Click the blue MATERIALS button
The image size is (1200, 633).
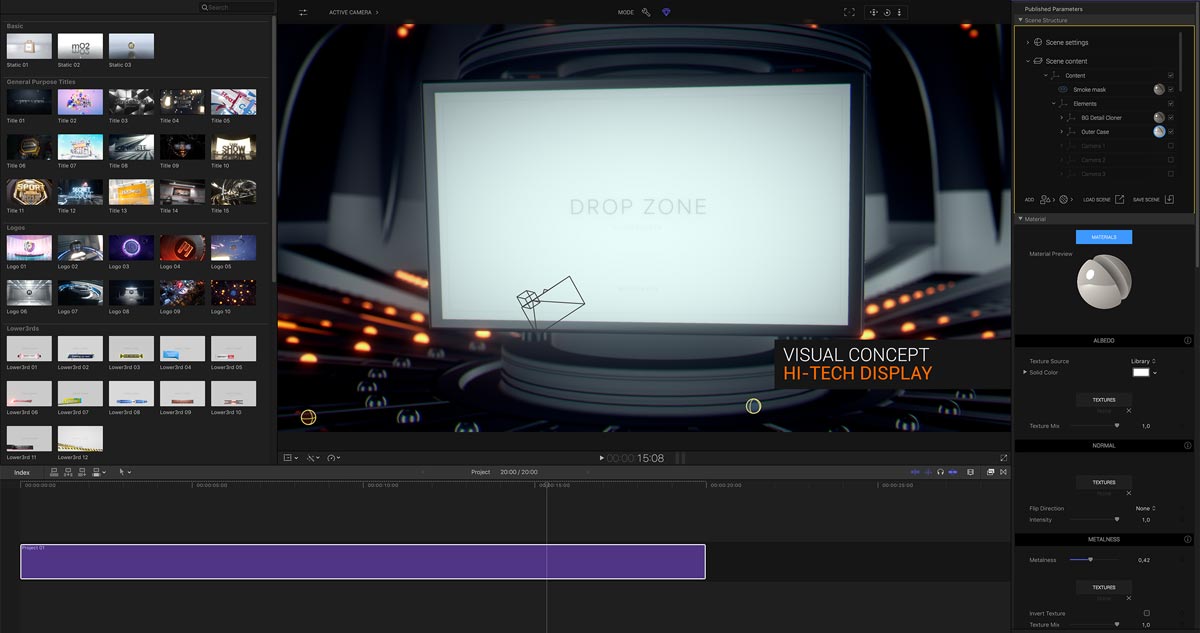(x=1104, y=237)
